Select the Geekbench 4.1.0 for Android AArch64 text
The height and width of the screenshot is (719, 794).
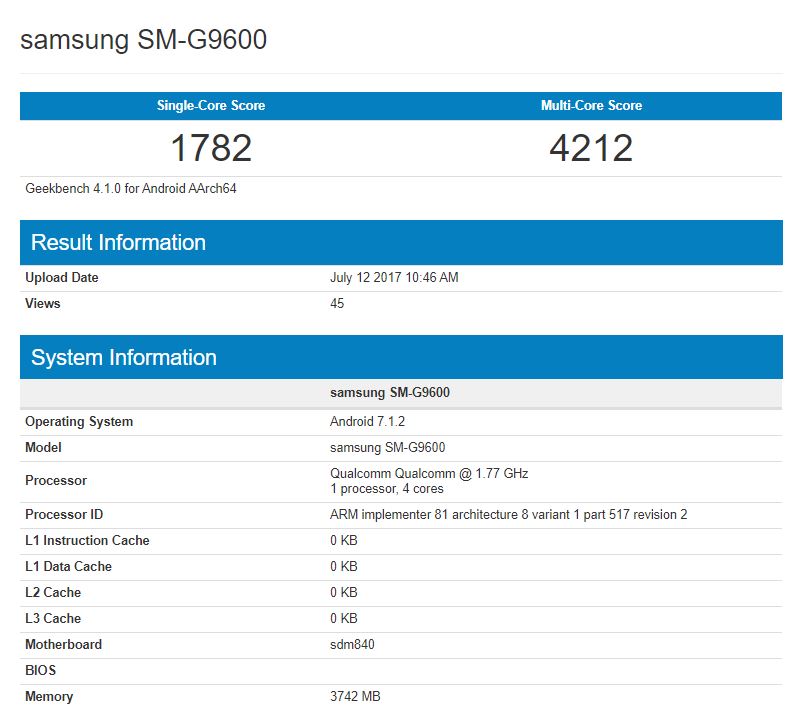(131, 188)
